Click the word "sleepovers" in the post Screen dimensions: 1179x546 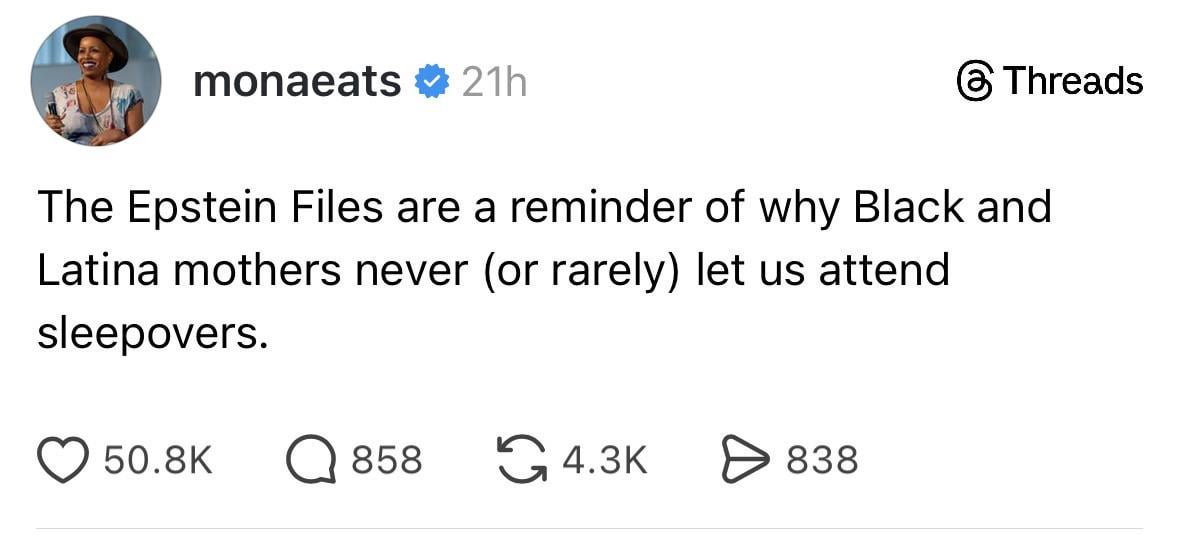tap(149, 334)
